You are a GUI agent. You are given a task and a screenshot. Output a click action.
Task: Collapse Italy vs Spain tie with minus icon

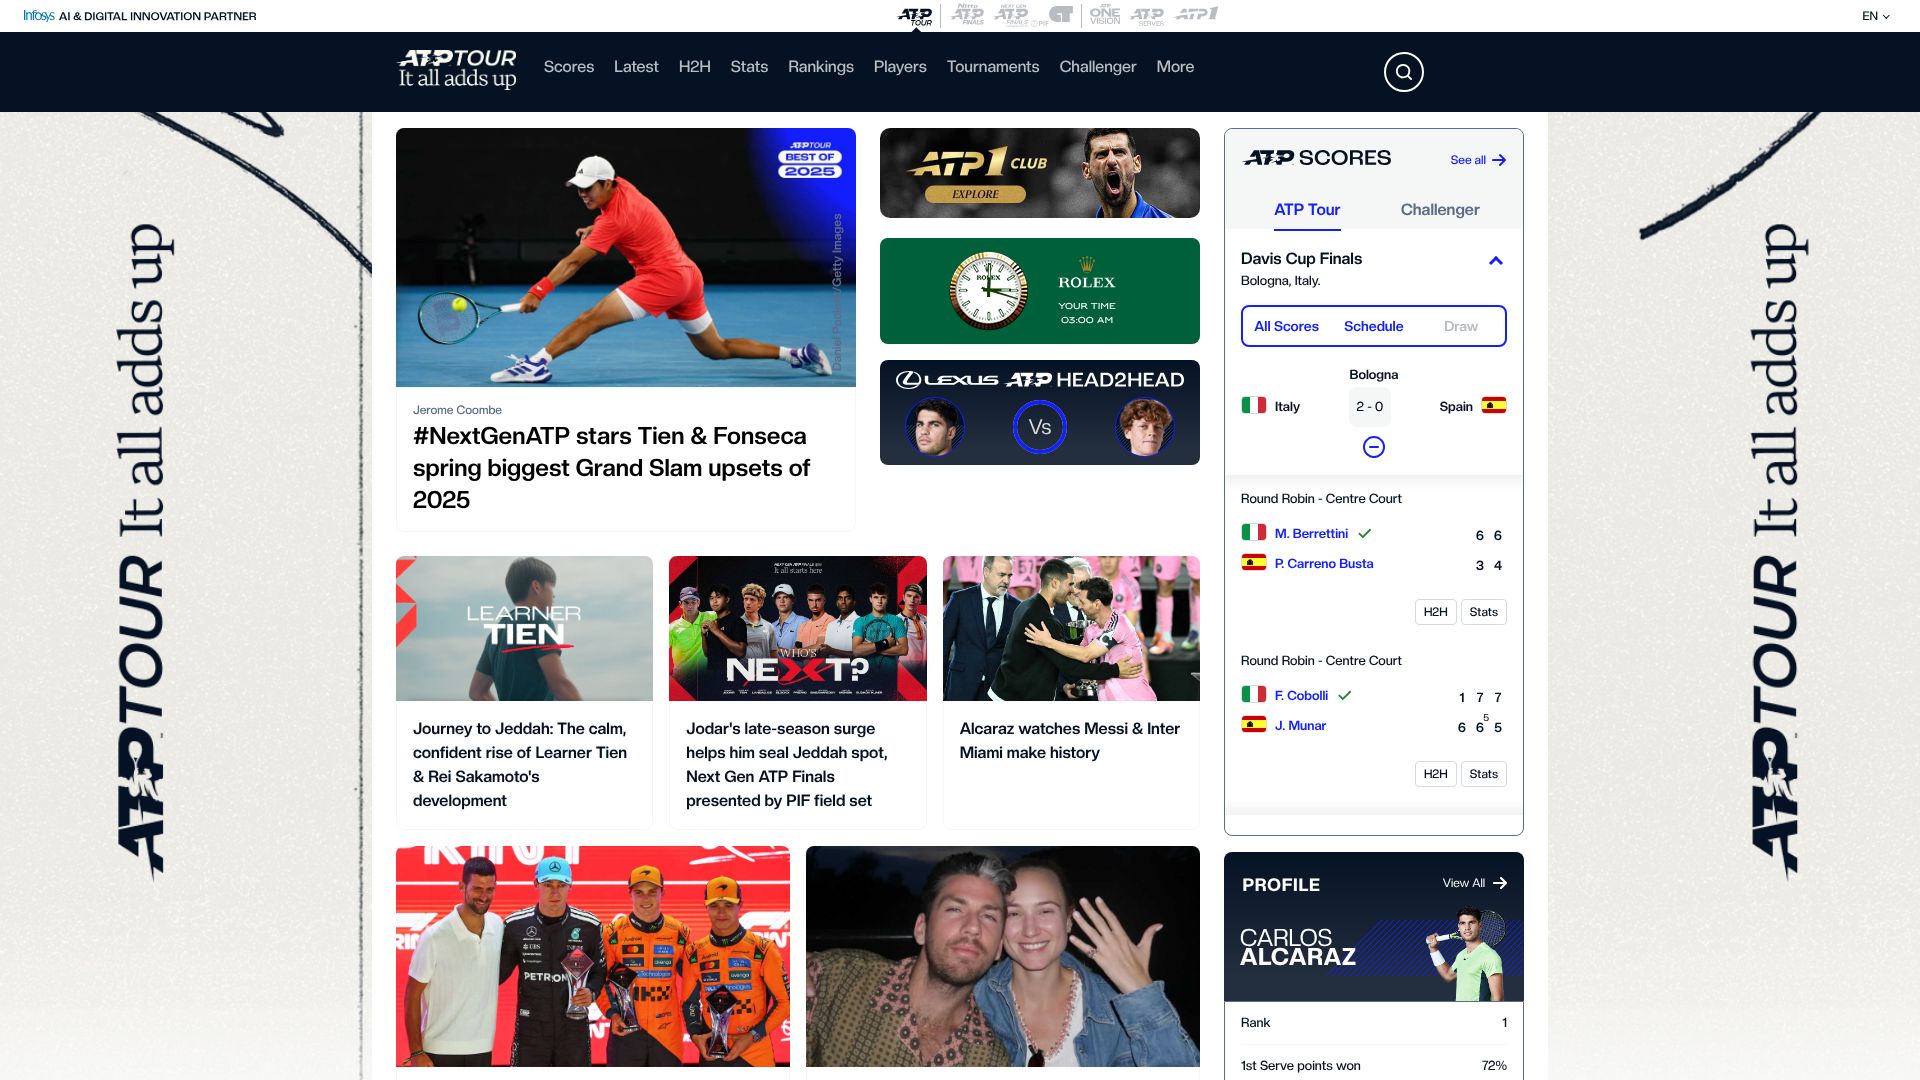pyautogui.click(x=1373, y=447)
